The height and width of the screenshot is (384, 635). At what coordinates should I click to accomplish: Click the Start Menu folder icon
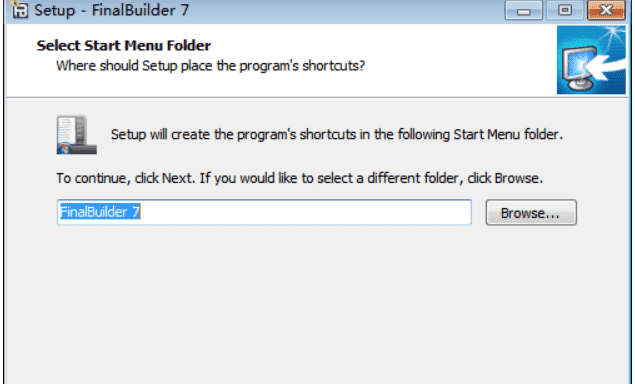pyautogui.click(x=77, y=134)
